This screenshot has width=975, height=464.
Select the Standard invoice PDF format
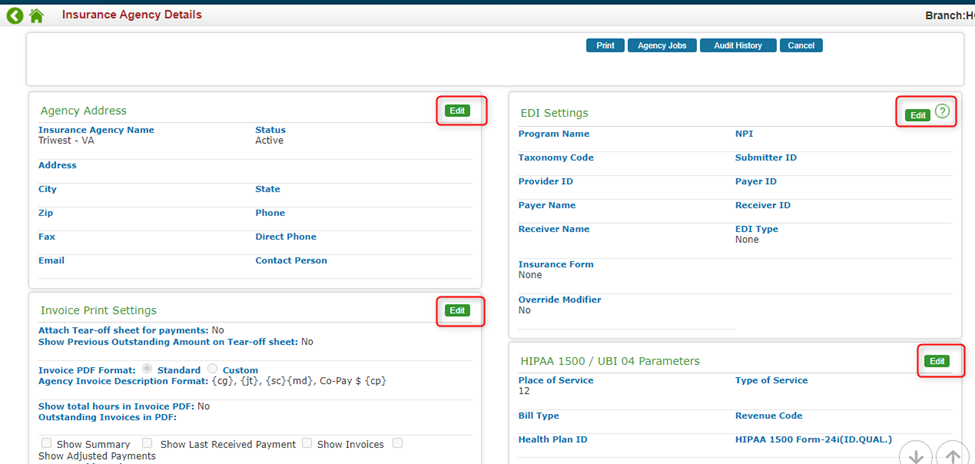coord(148,369)
